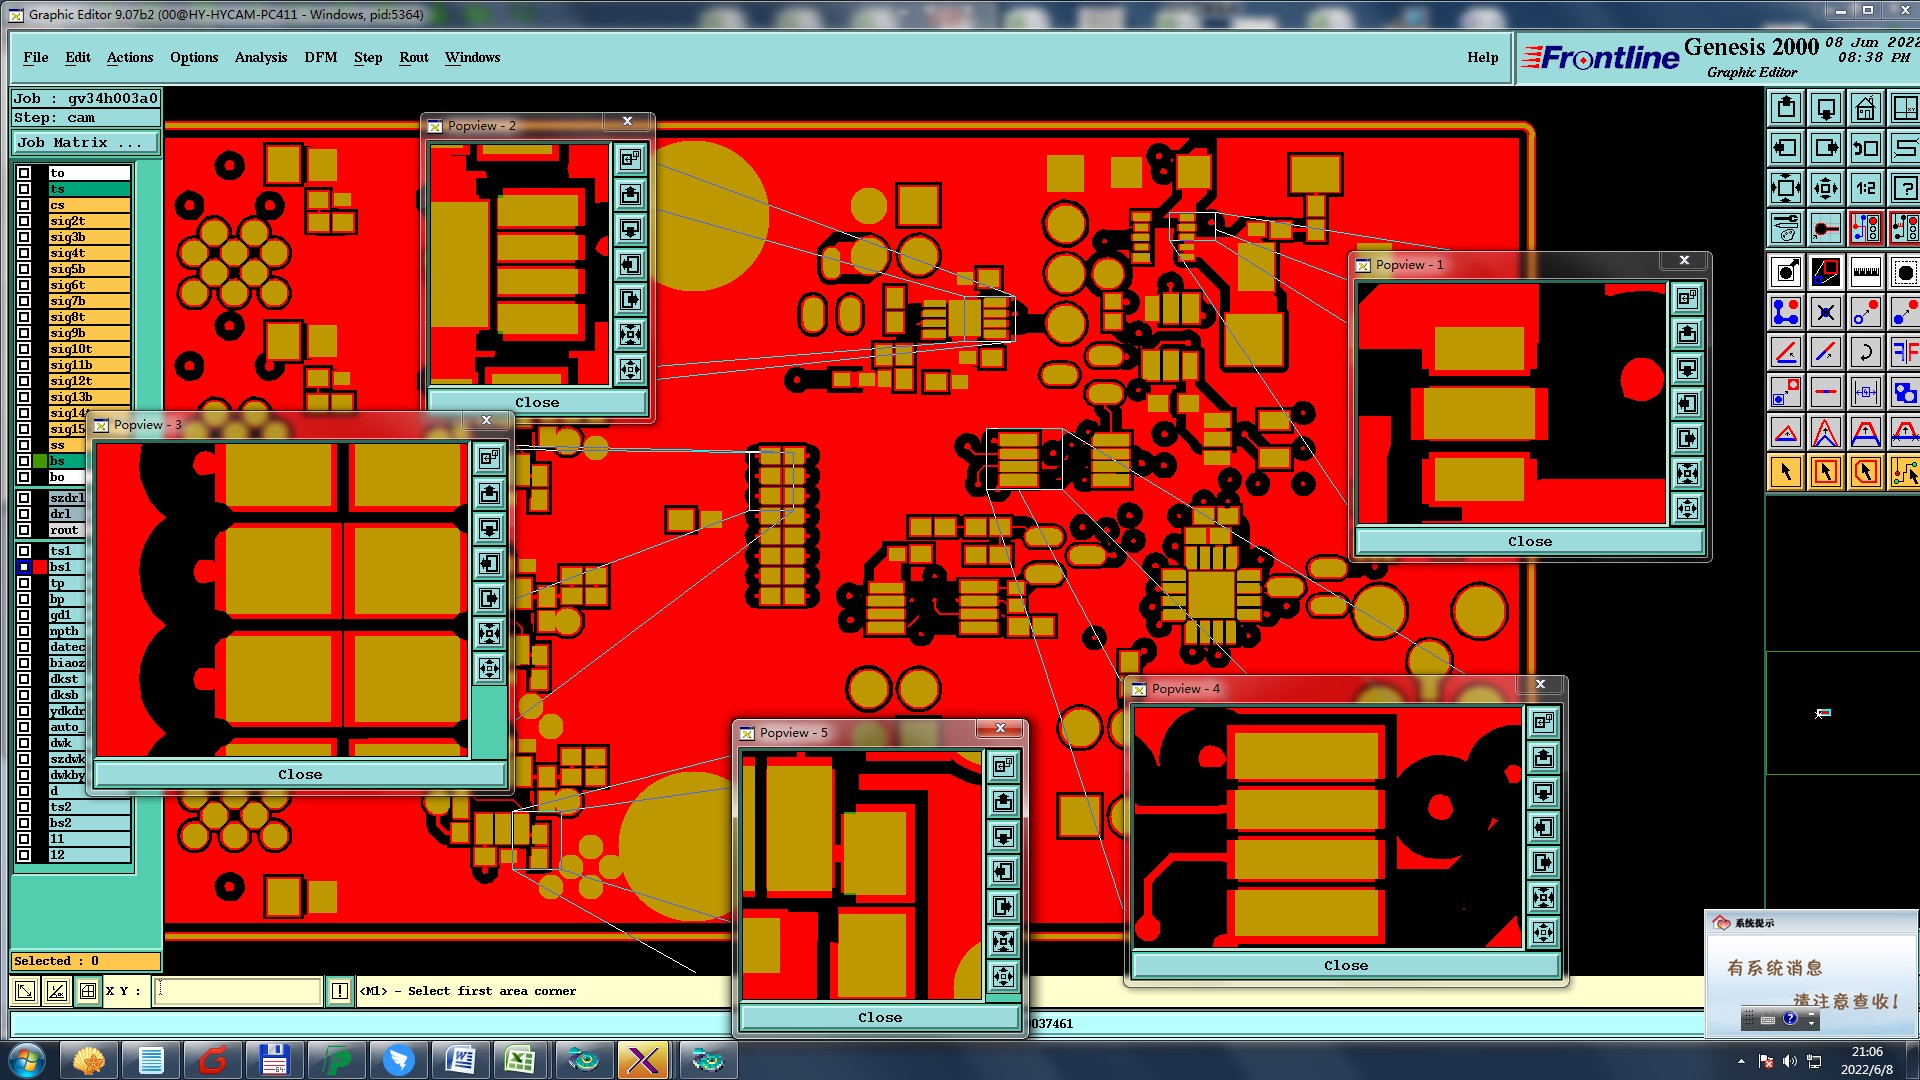Viewport: 1920px width, 1080px height.
Task: Choose the polygon select arrow tool
Action: click(1865, 472)
